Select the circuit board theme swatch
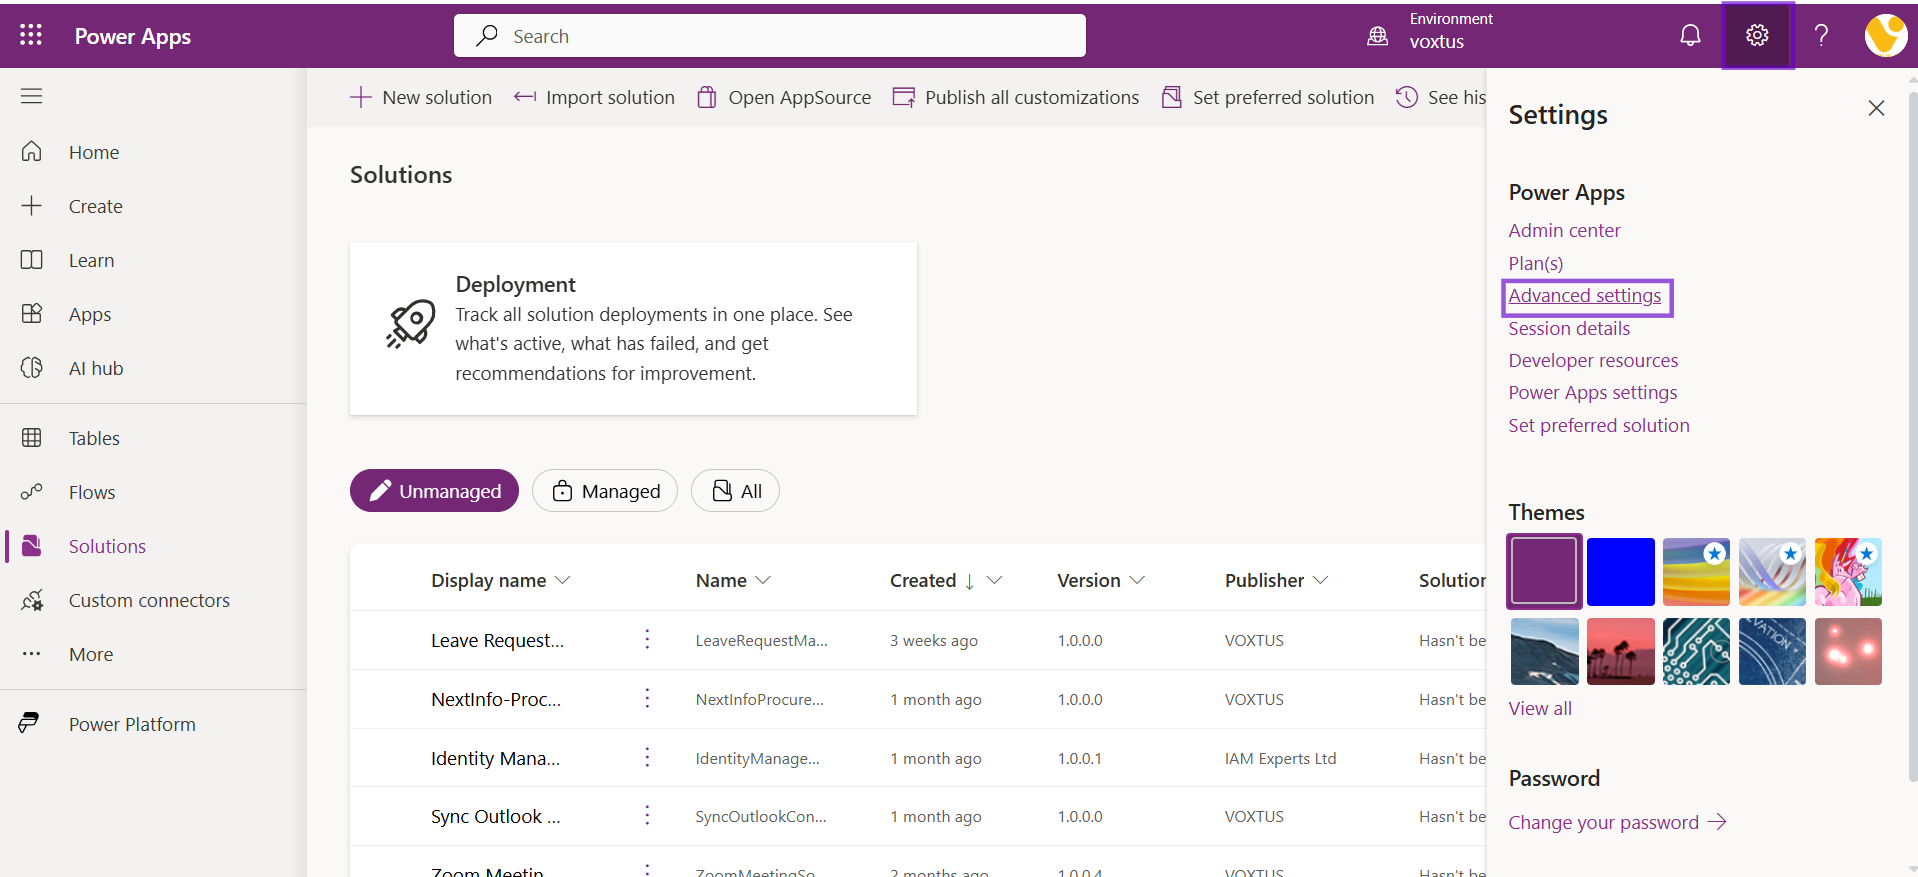 [1696, 651]
